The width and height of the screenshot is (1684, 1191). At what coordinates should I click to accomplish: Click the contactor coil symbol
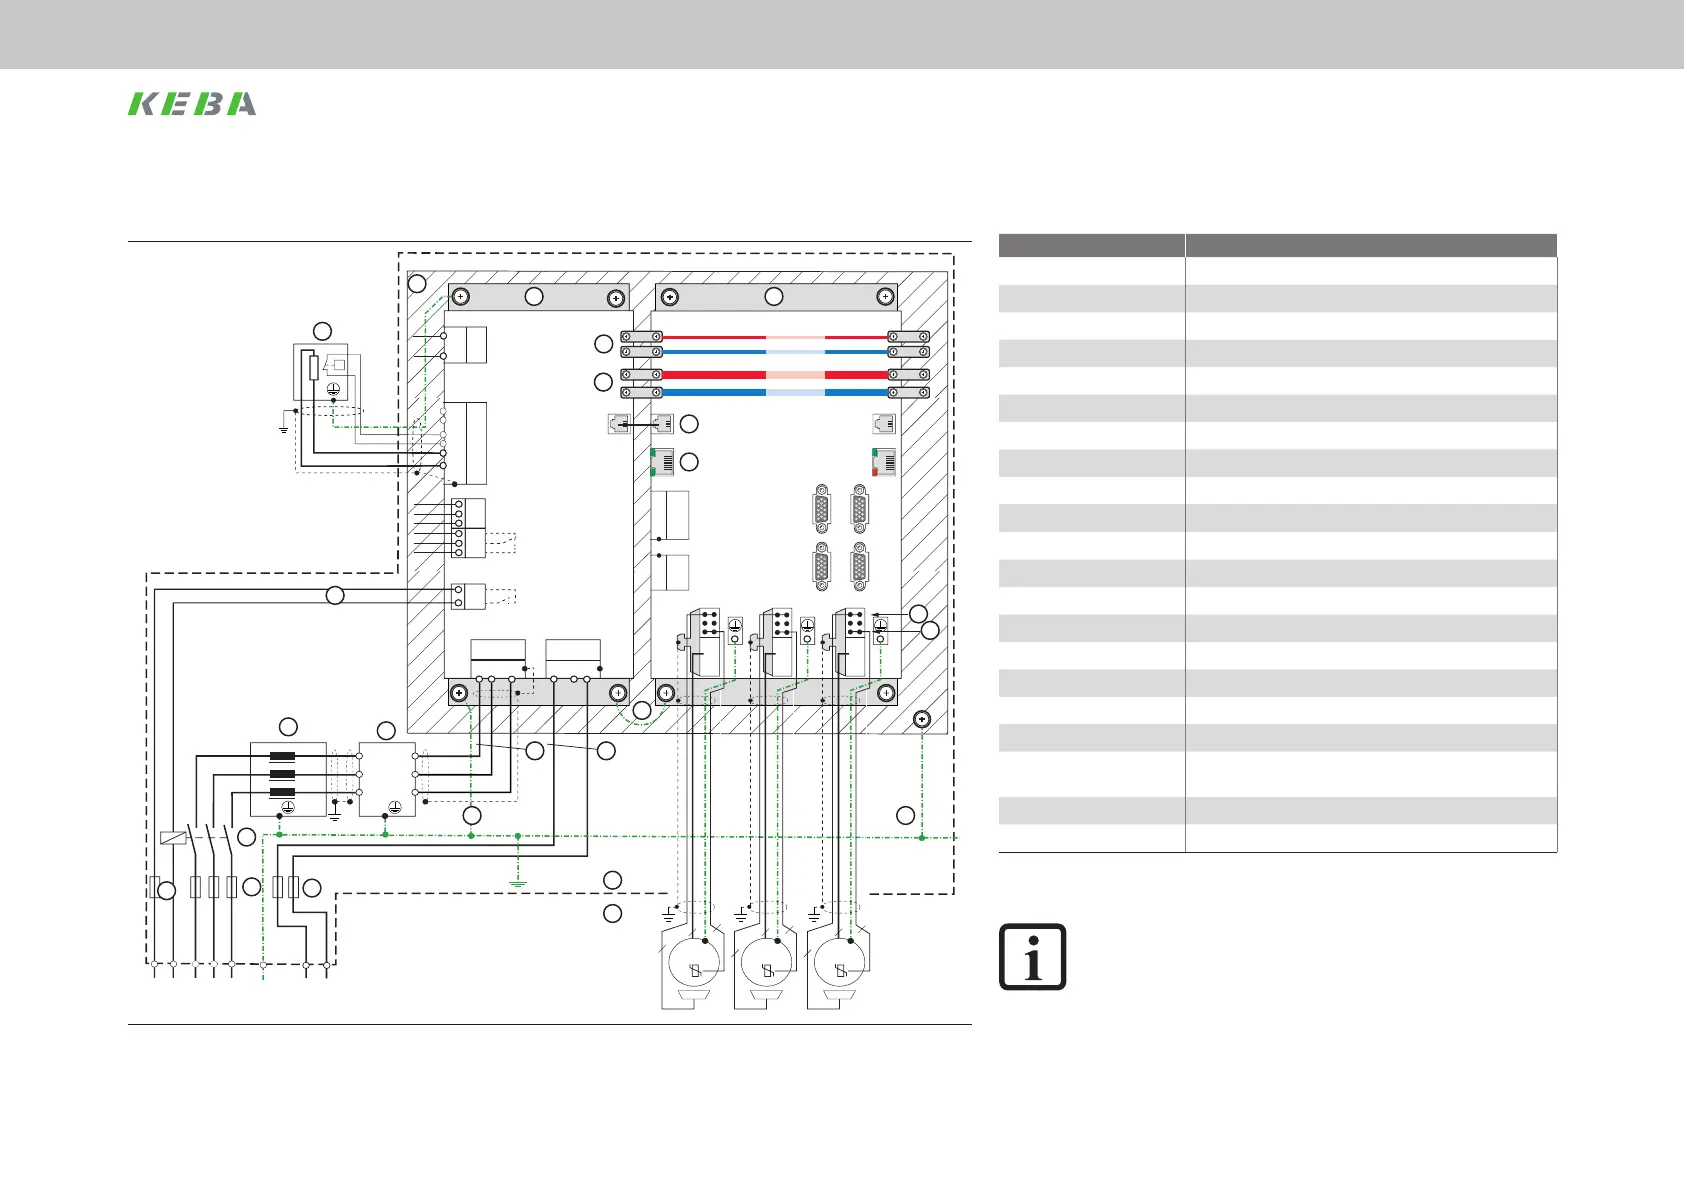[x=173, y=838]
